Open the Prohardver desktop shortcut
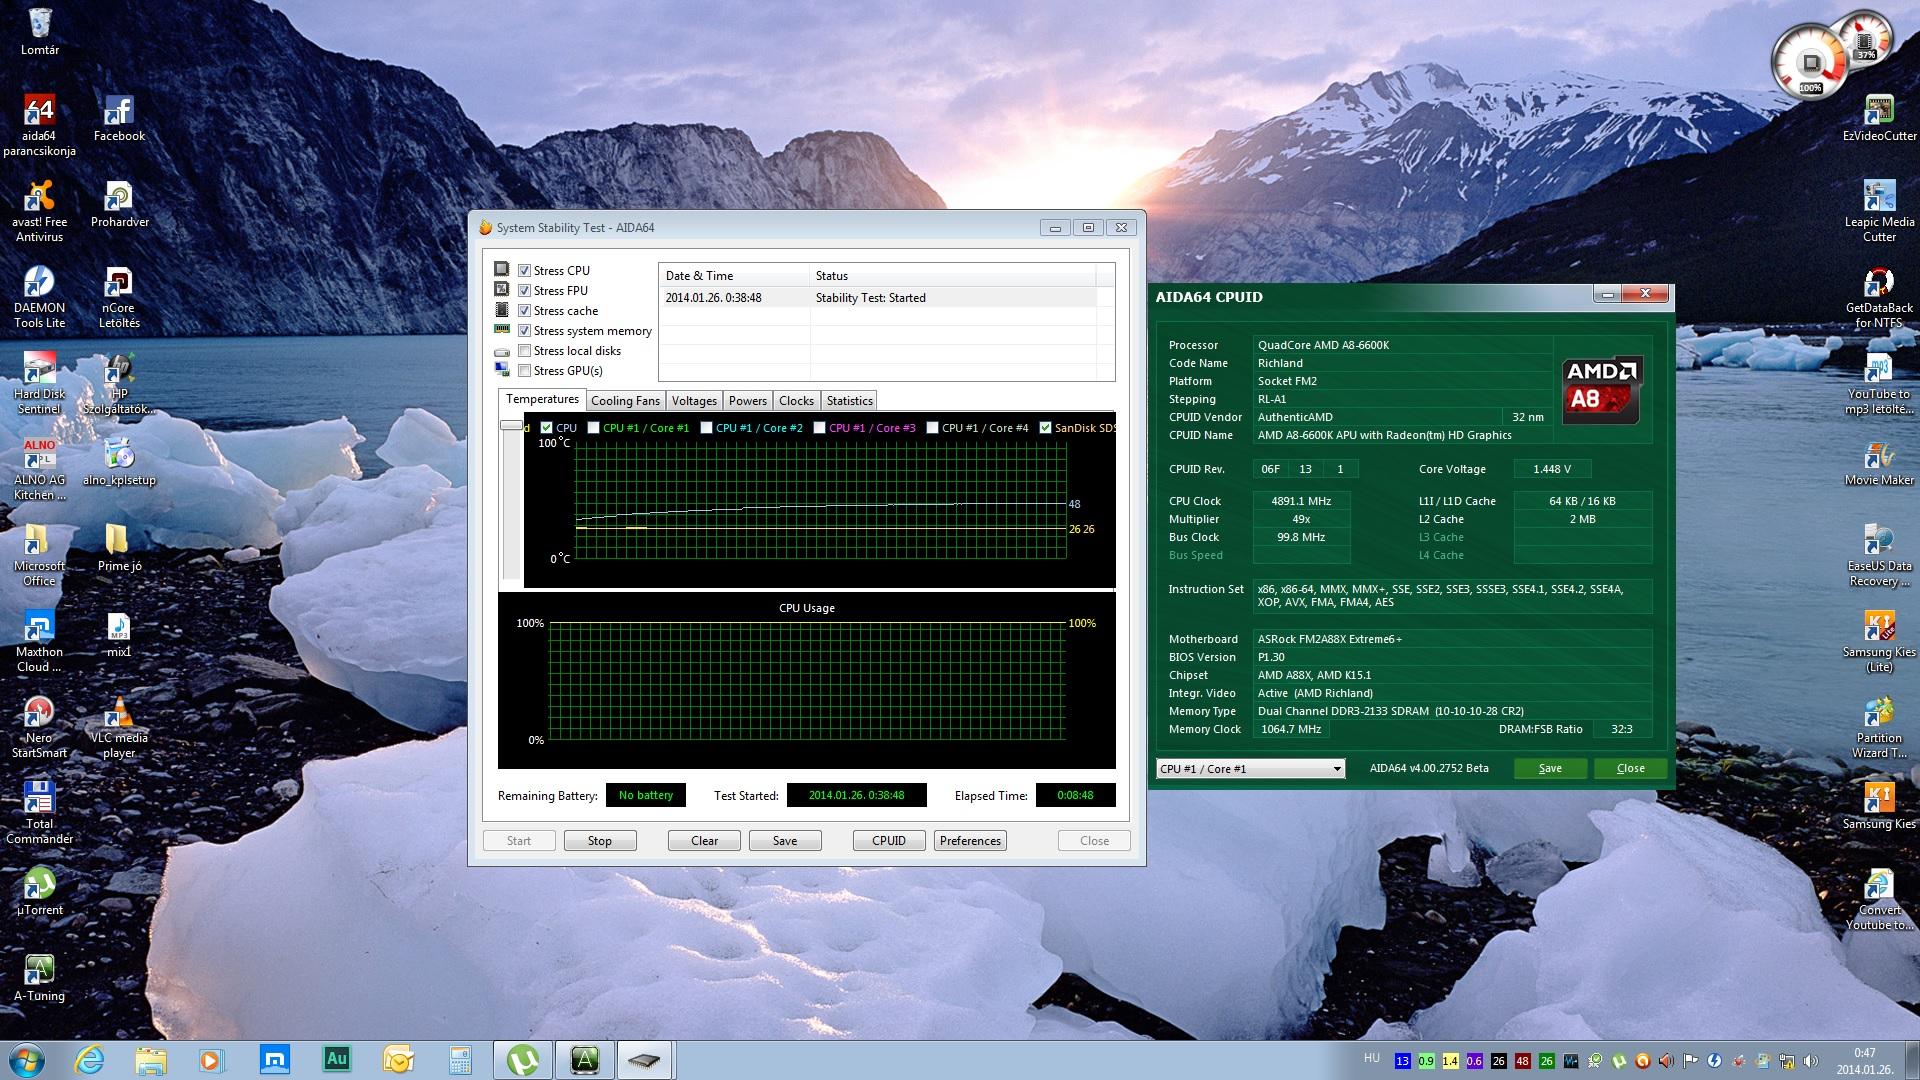The image size is (1920, 1080). (x=119, y=204)
